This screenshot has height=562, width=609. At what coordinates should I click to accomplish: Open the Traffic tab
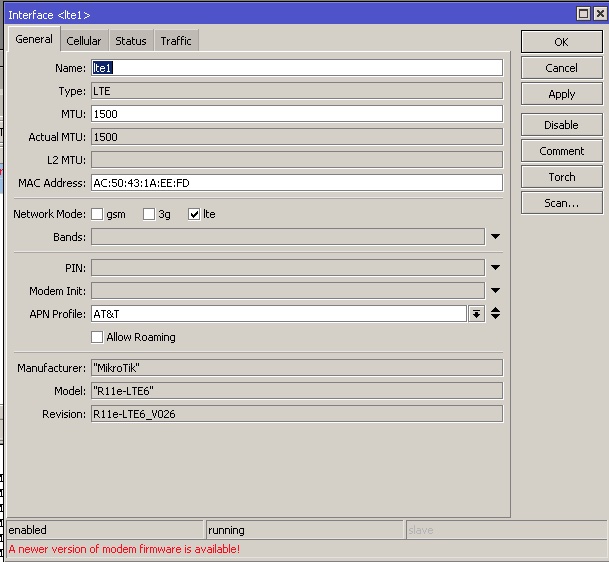(x=176, y=40)
